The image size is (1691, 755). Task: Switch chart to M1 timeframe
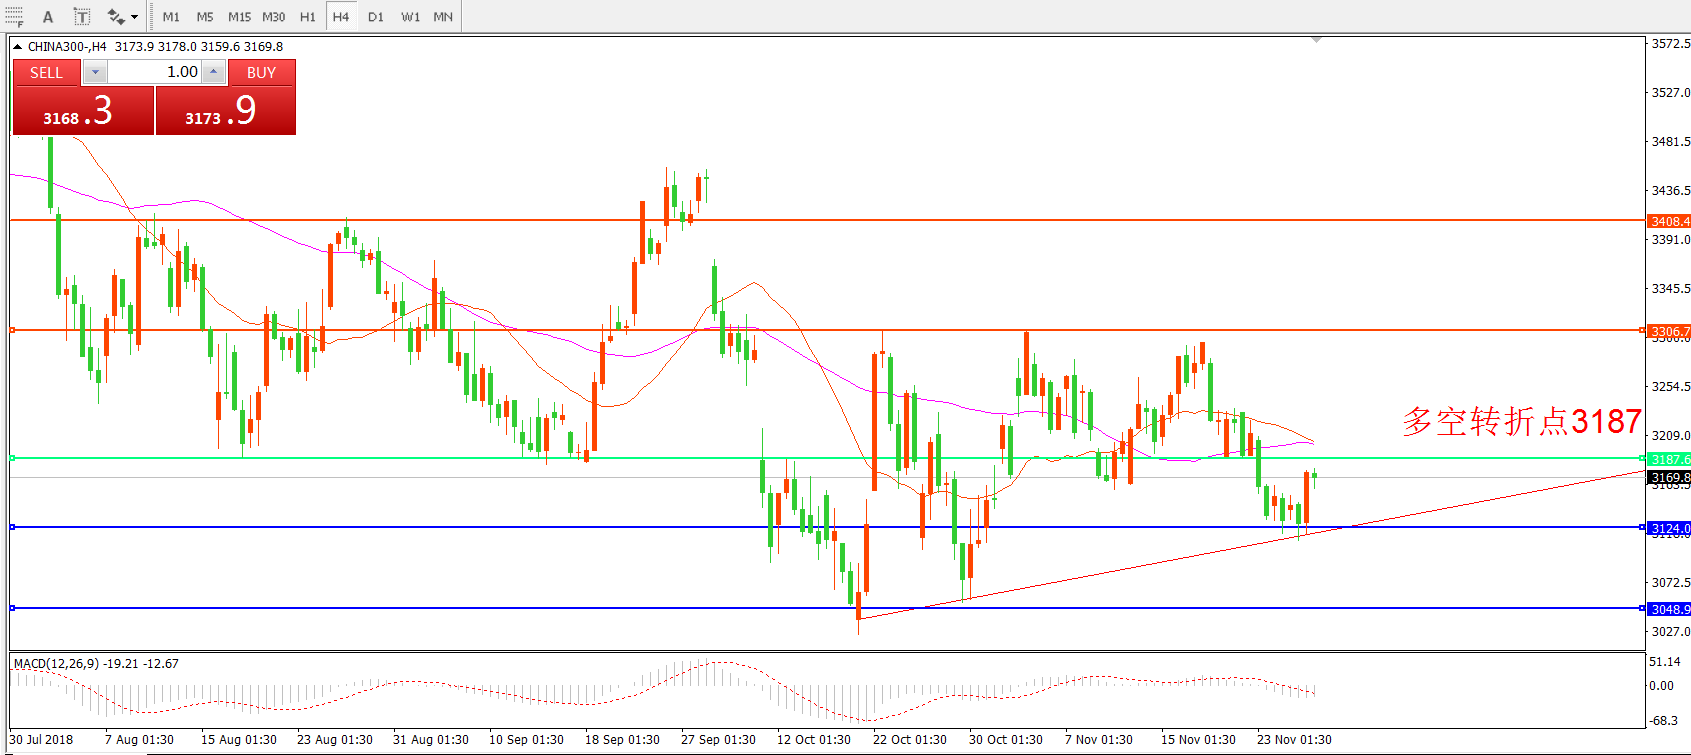[x=171, y=16]
